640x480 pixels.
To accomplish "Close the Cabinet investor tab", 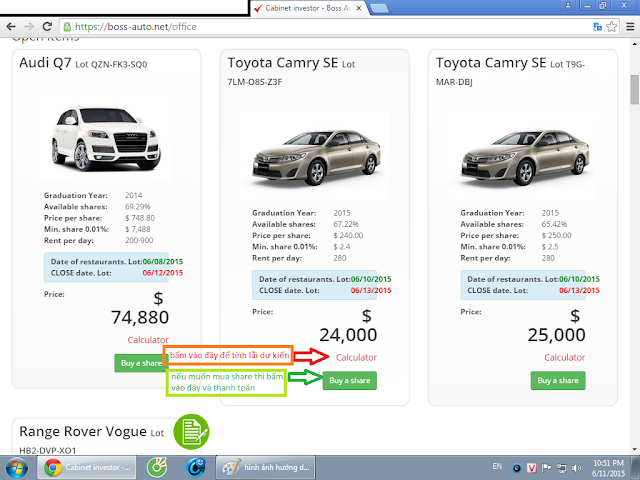I will pyautogui.click(x=359, y=8).
